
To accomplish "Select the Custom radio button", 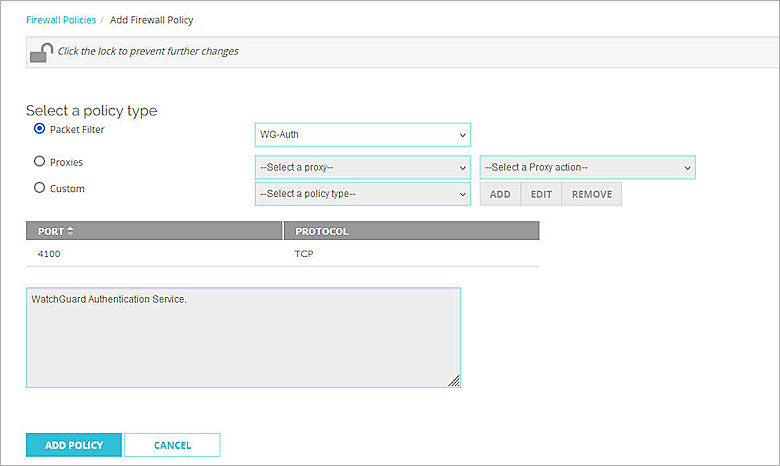I will pyautogui.click(x=39, y=188).
